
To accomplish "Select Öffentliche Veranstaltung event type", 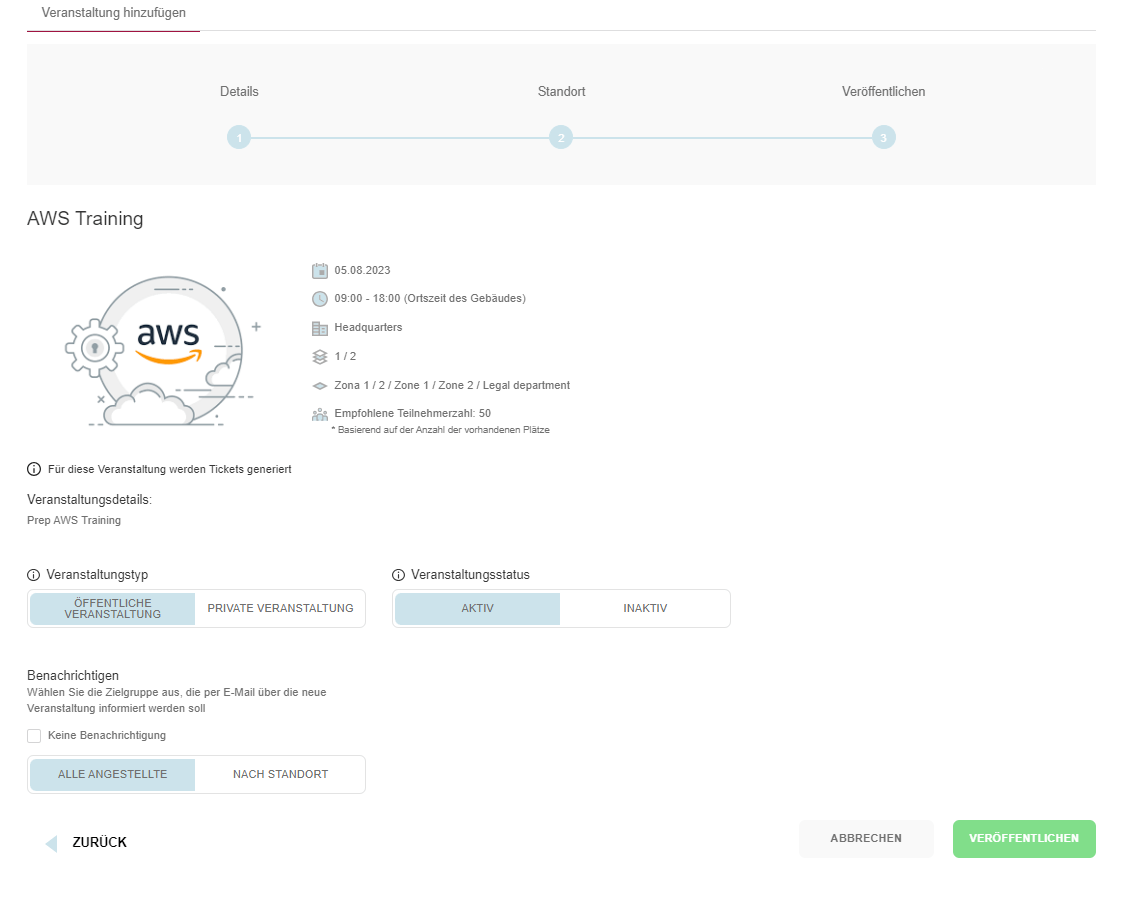I will click(113, 608).
